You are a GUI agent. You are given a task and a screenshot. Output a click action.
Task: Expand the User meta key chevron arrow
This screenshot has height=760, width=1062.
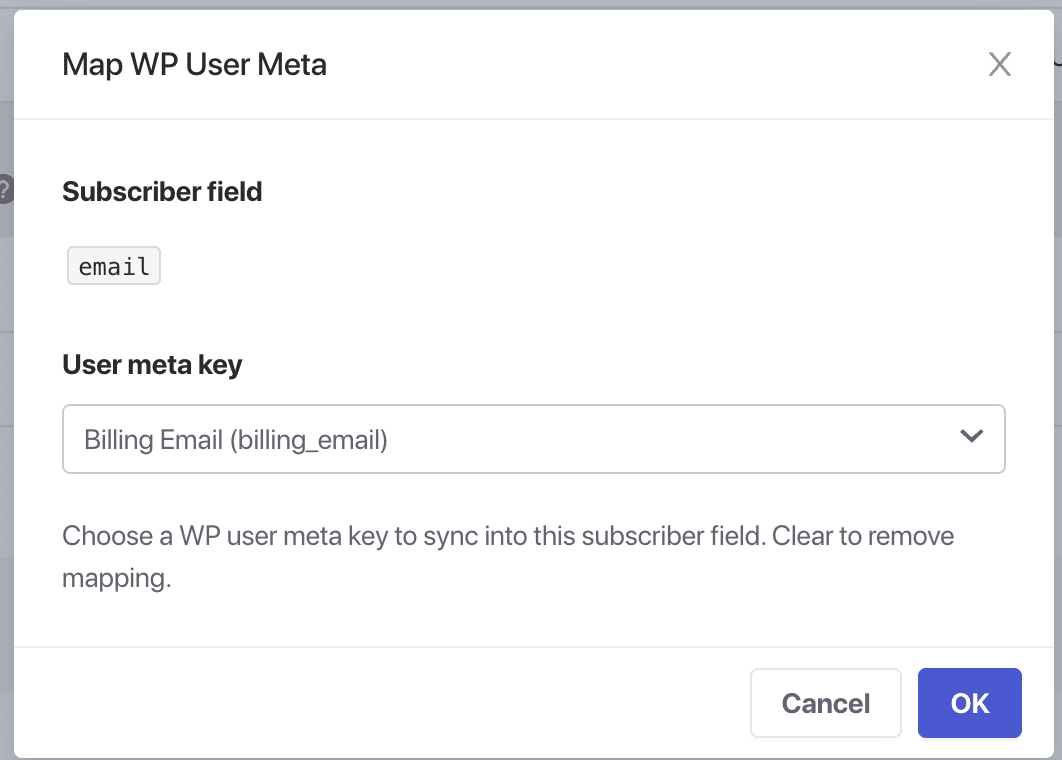[x=971, y=438]
